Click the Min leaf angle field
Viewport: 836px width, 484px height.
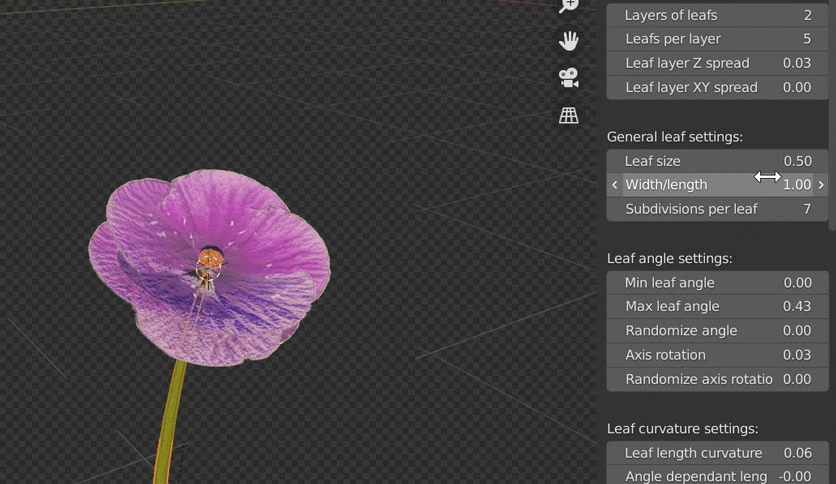[717, 283]
